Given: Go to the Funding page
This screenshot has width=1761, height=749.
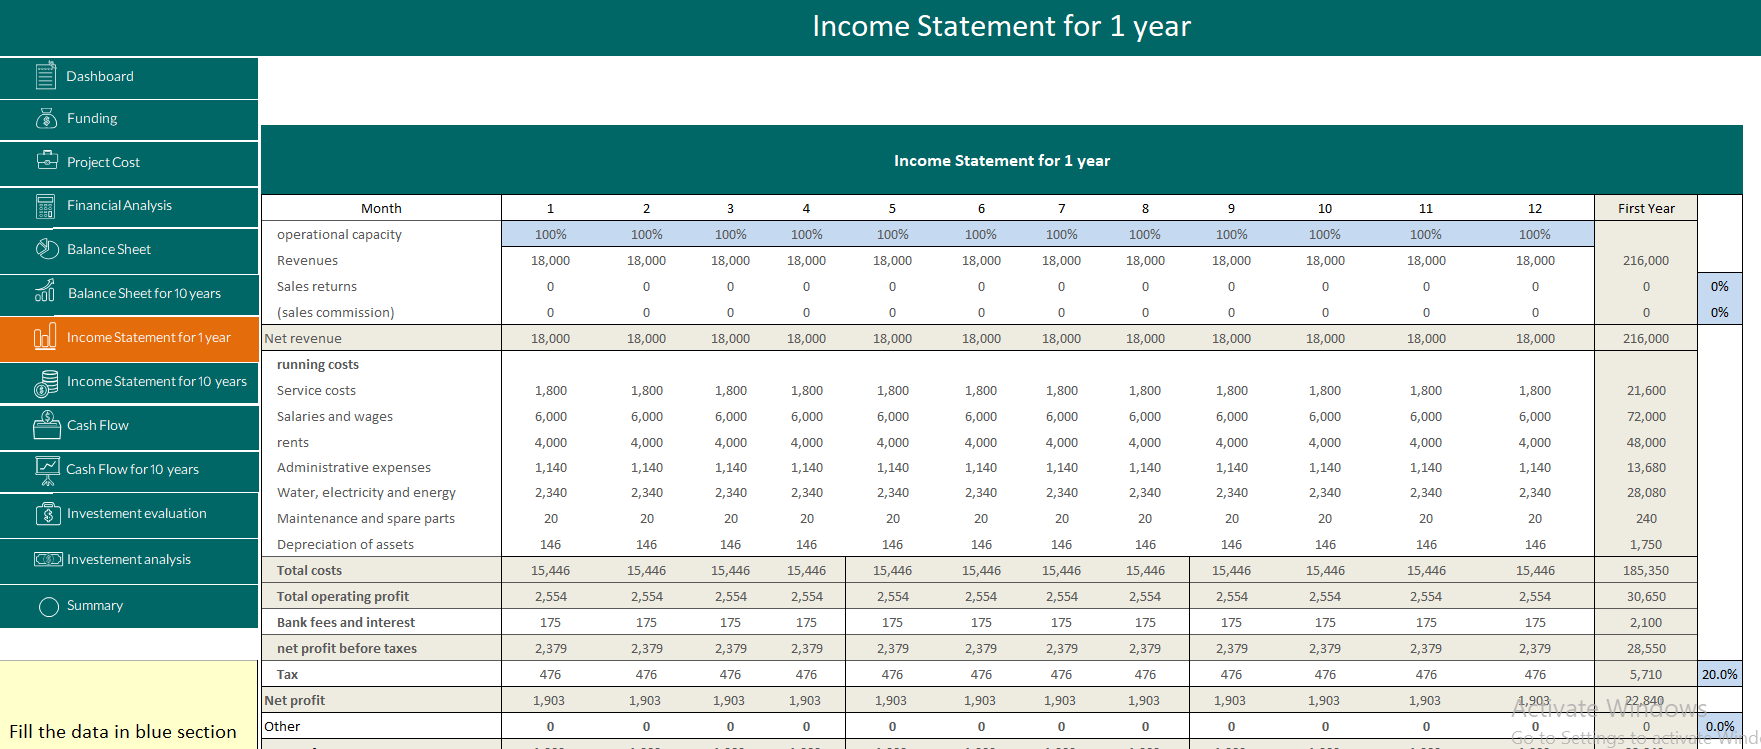Looking at the screenshot, I should click(x=129, y=119).
